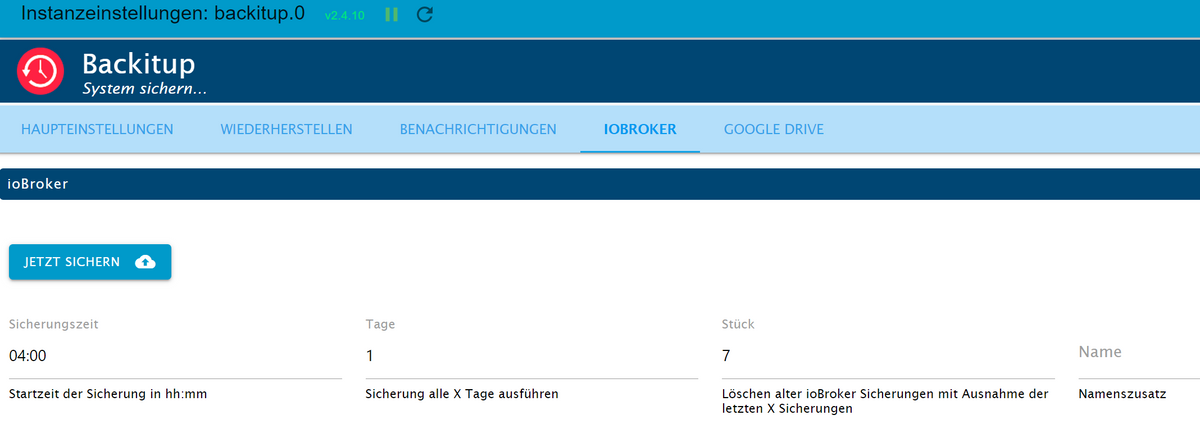Switch to the Wiederherstellen tab
The width and height of the screenshot is (1200, 430).
point(287,129)
